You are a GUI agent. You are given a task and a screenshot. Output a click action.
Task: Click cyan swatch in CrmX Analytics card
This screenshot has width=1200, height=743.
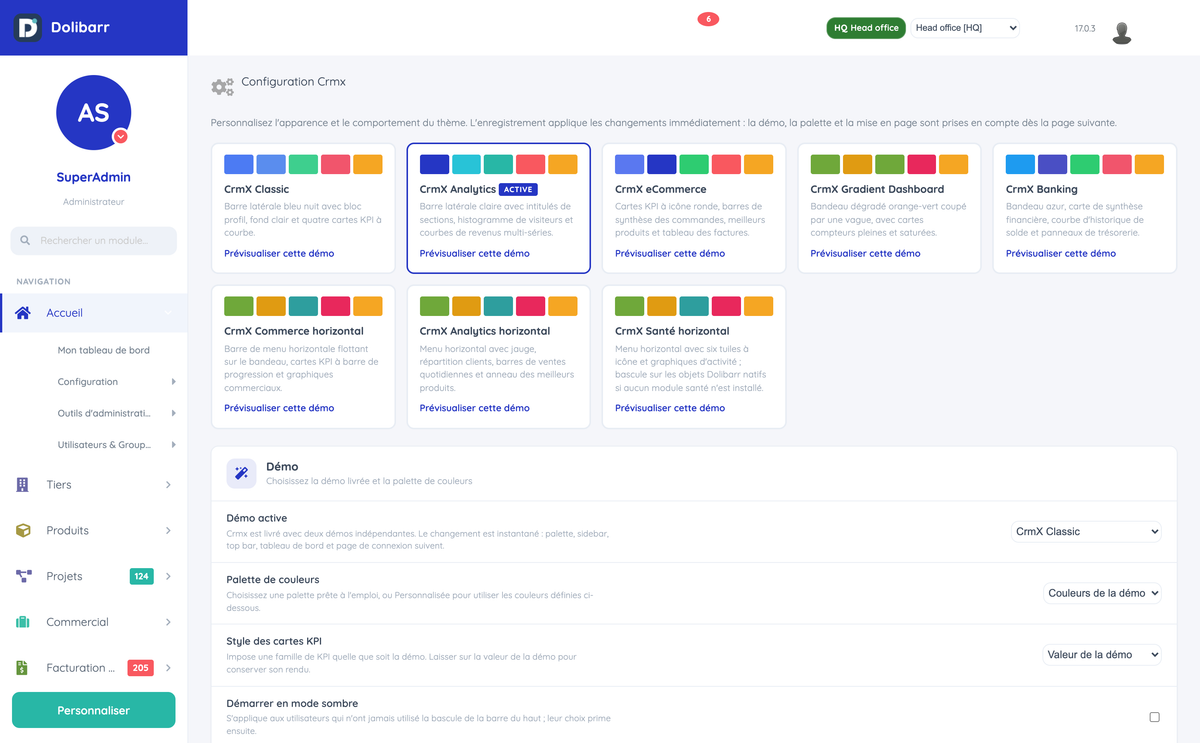(x=466, y=165)
